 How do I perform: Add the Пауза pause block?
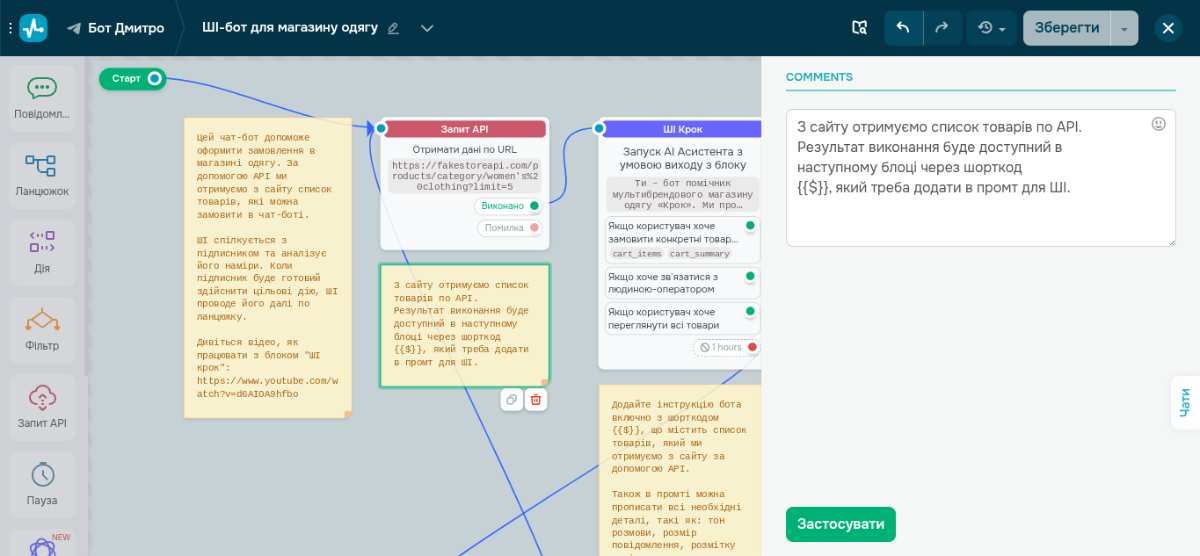(42, 484)
